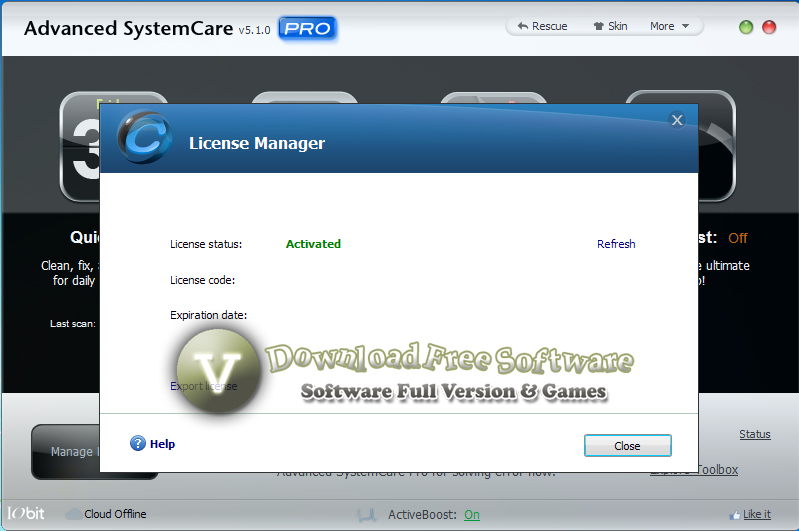Screen dimensions: 799x531
Task: Click the Rescue arrow icon
Action: [522, 25]
